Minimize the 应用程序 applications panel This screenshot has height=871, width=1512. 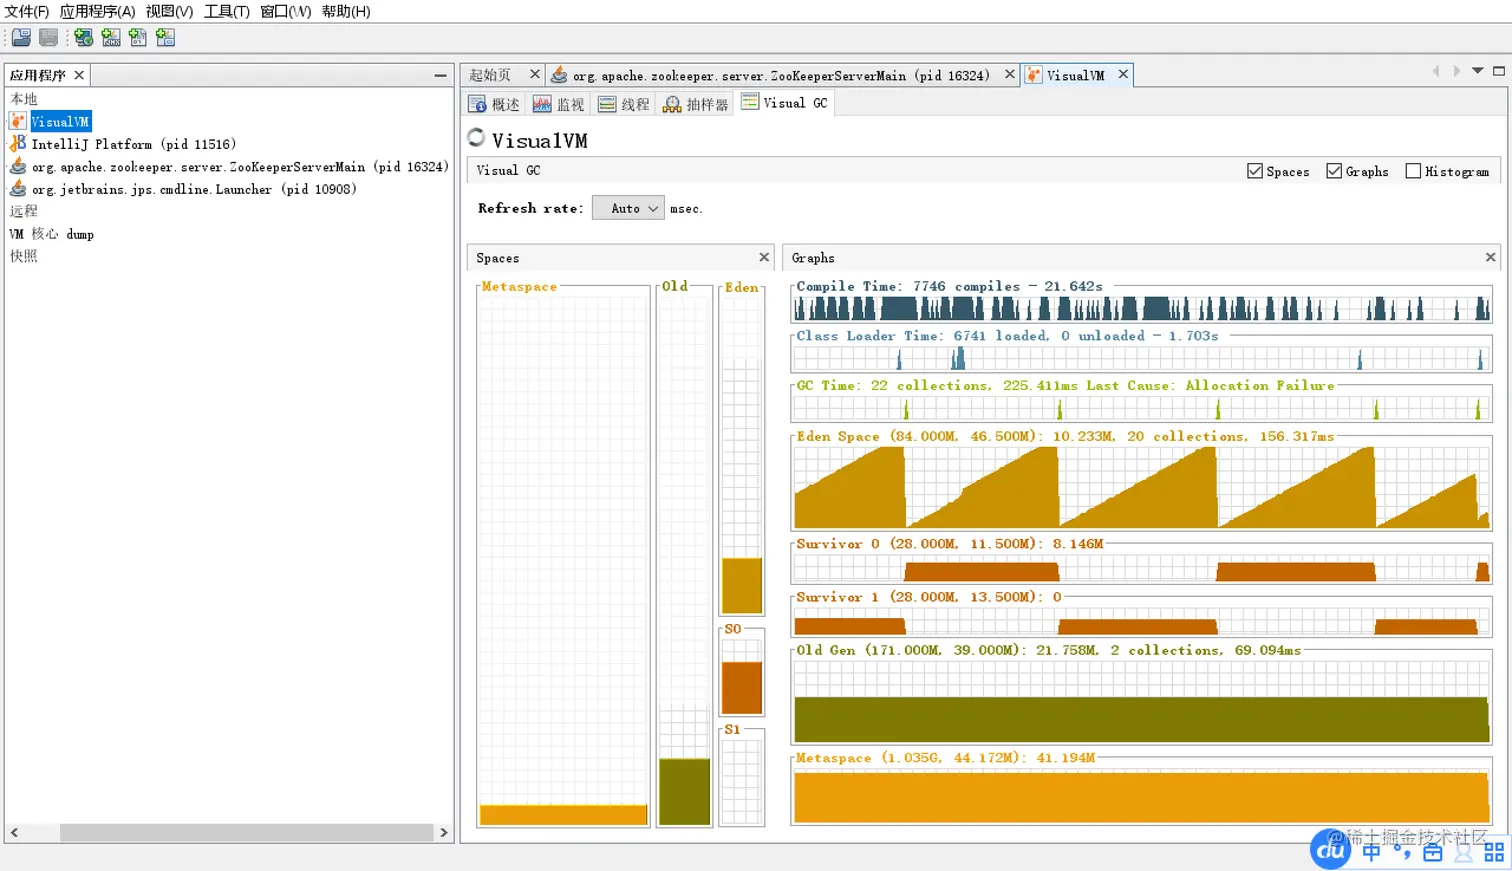tap(440, 75)
